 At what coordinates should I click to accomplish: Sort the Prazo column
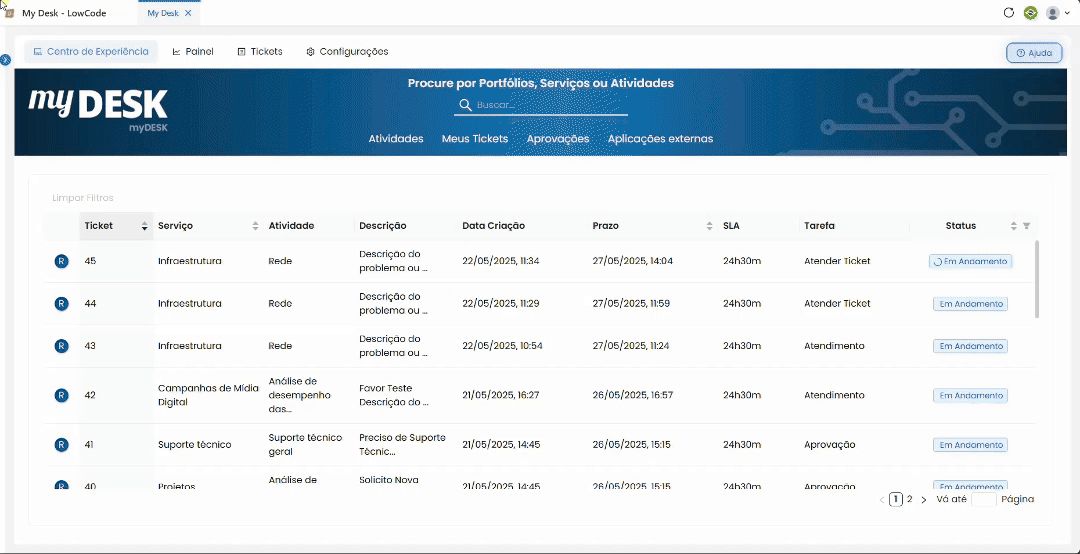(709, 226)
